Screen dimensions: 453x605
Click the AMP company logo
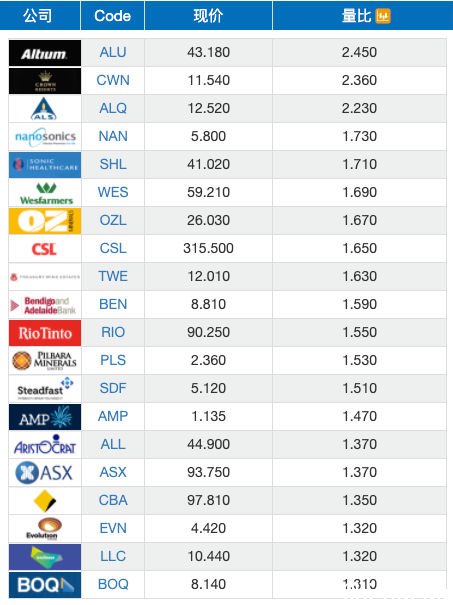[45, 417]
